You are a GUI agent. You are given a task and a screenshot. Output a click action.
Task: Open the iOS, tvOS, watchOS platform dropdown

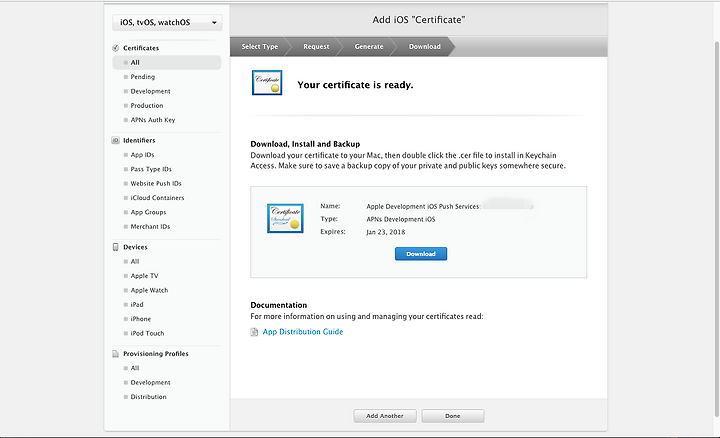click(167, 22)
